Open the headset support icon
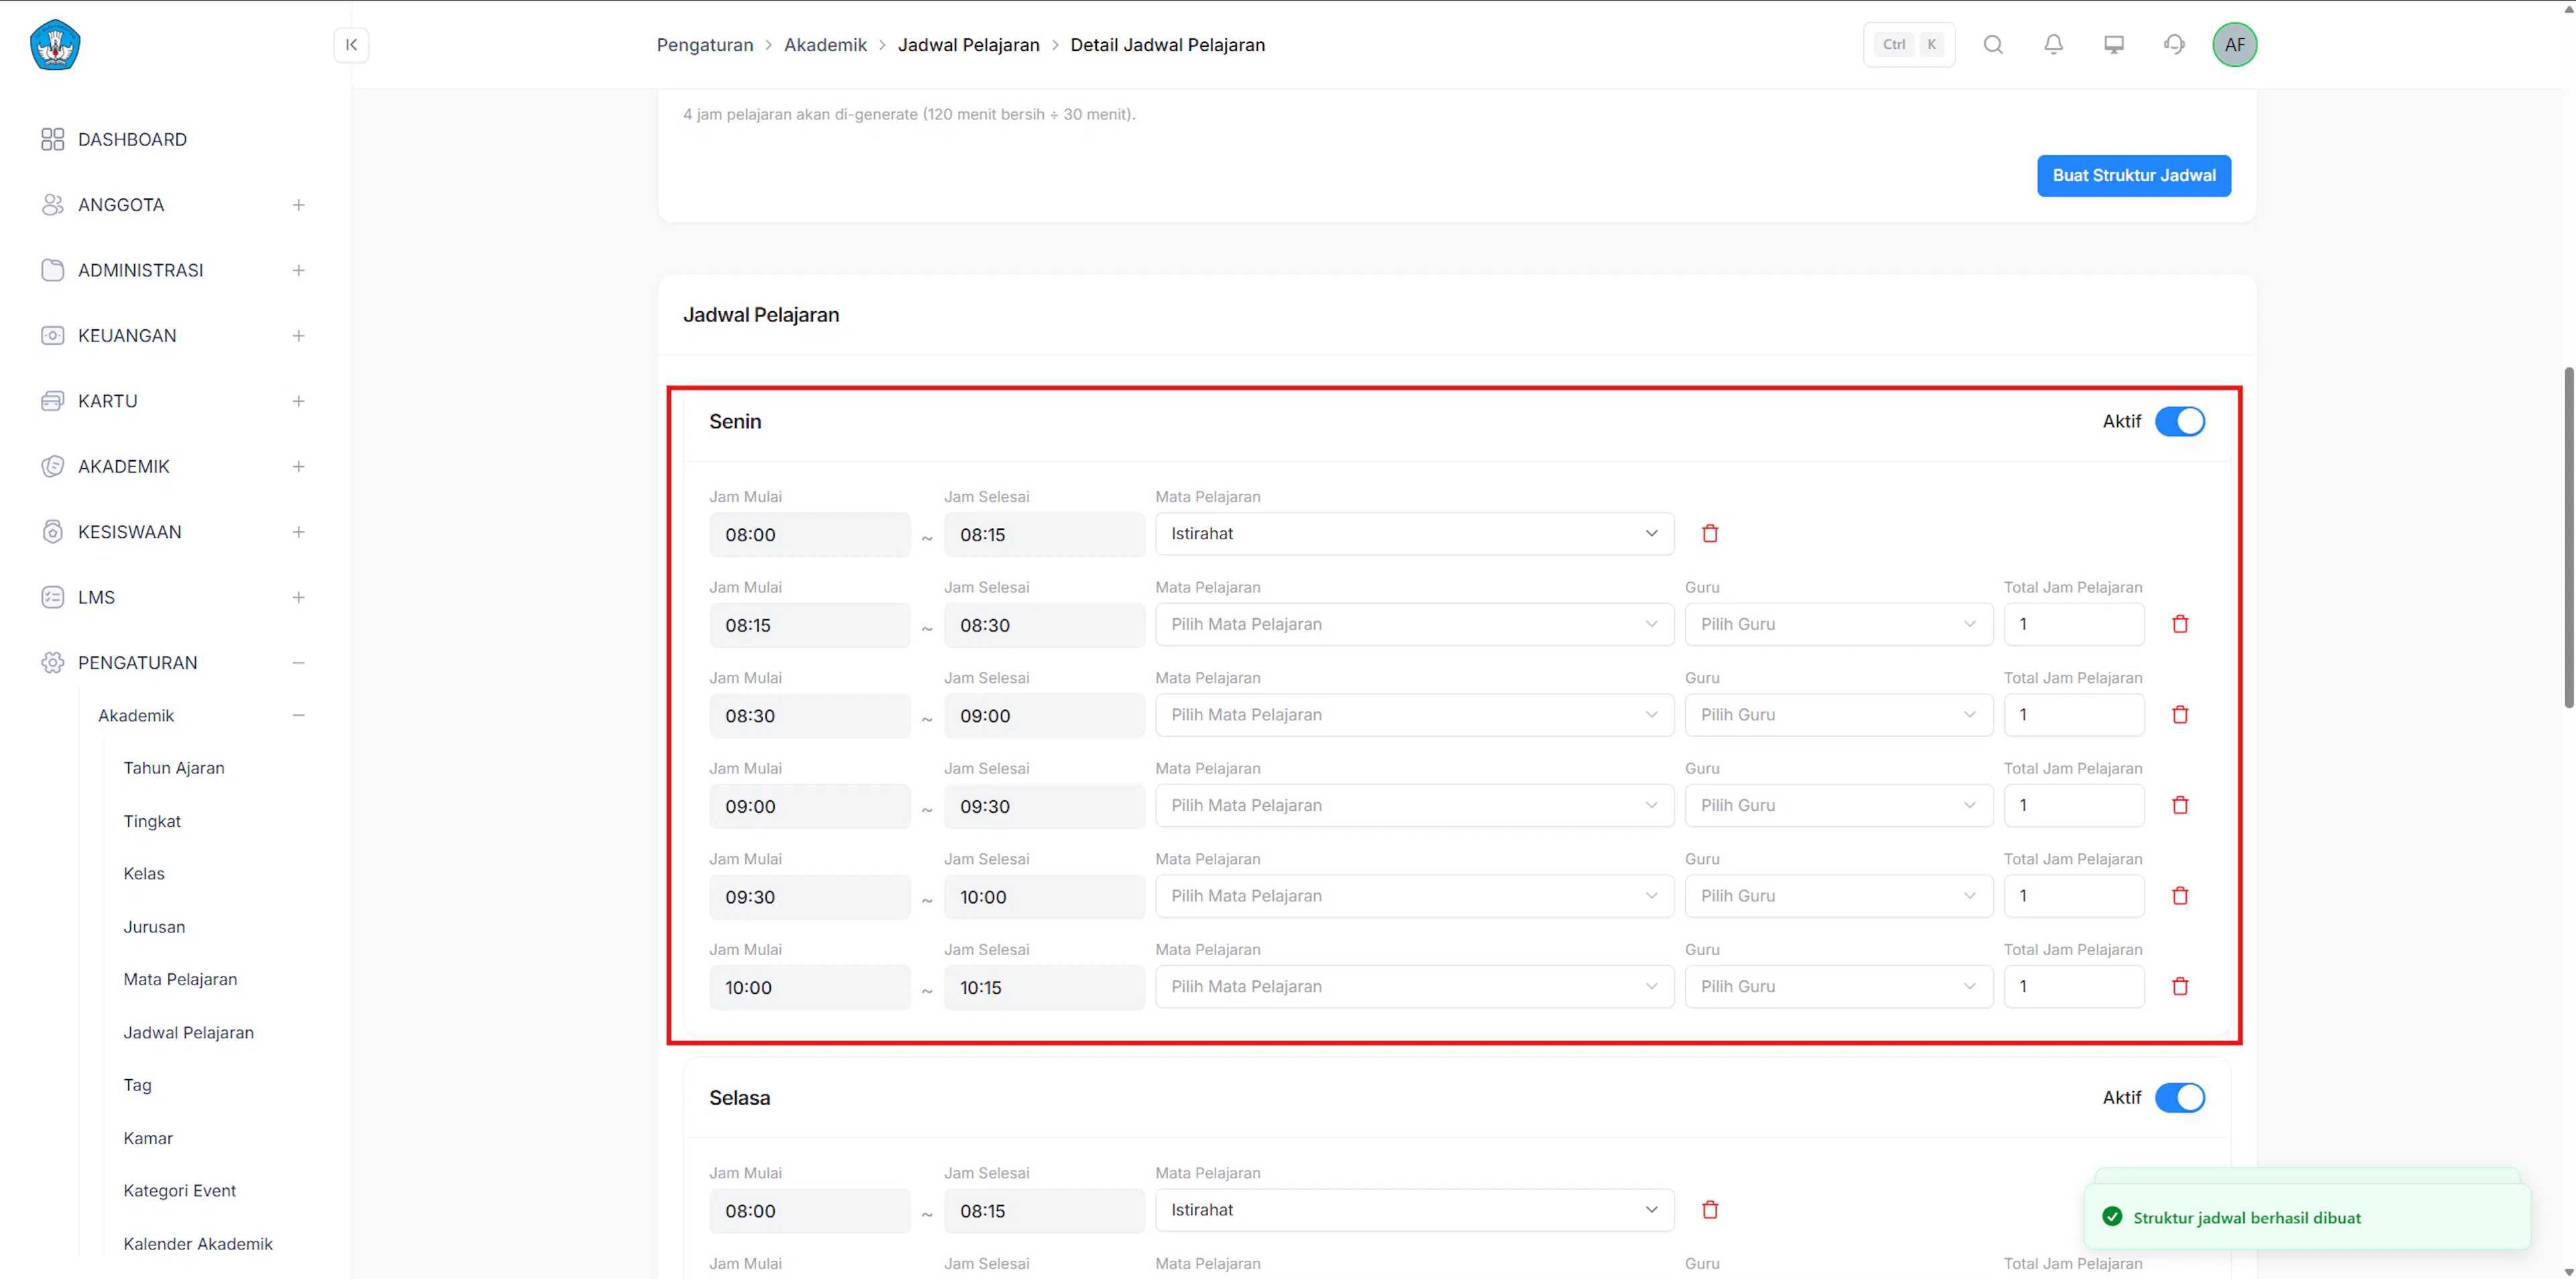The image size is (2576, 1279). tap(2174, 44)
